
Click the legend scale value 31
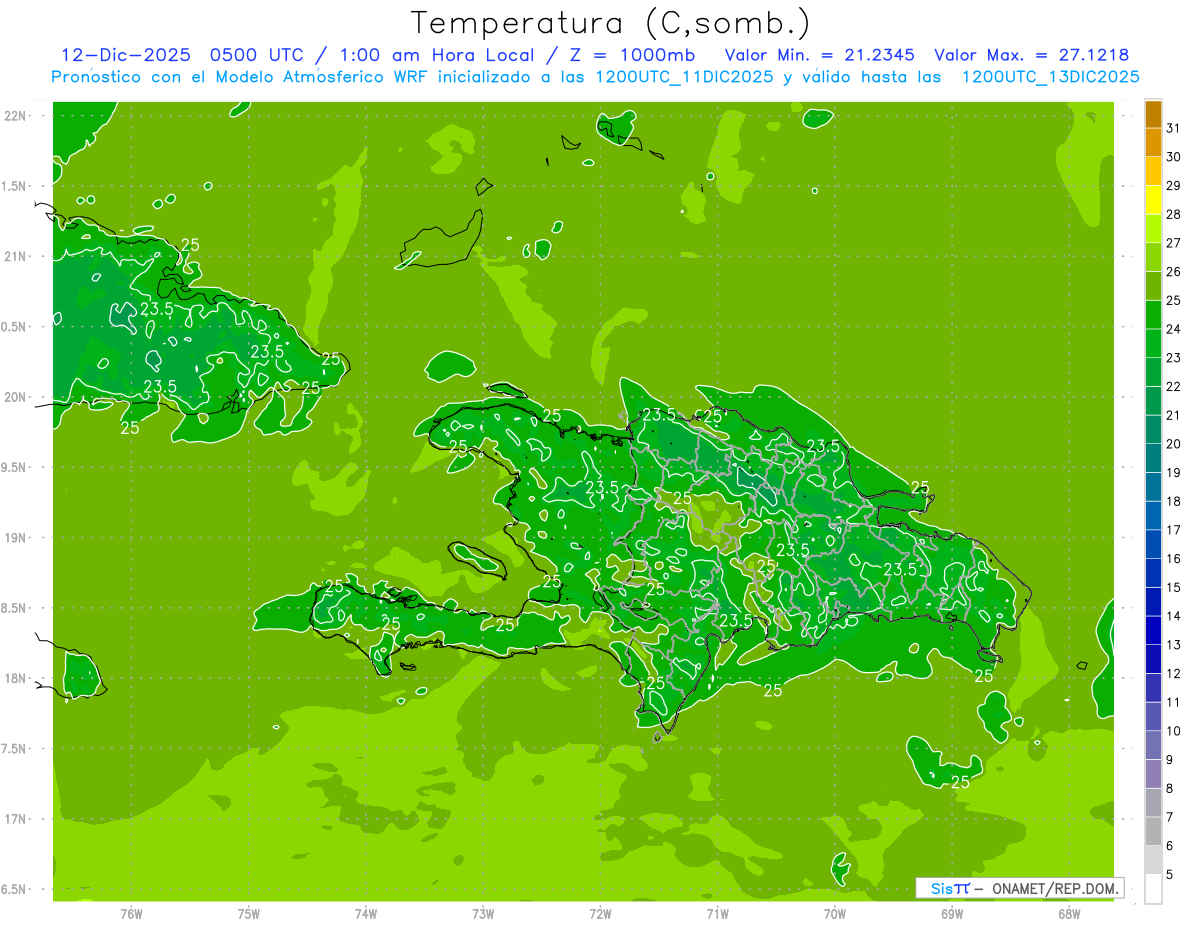pyautogui.click(x=1174, y=129)
